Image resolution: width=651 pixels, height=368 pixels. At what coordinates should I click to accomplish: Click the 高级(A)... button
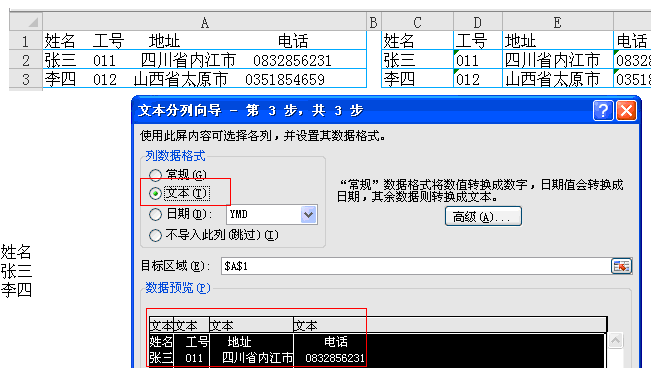tap(483, 216)
